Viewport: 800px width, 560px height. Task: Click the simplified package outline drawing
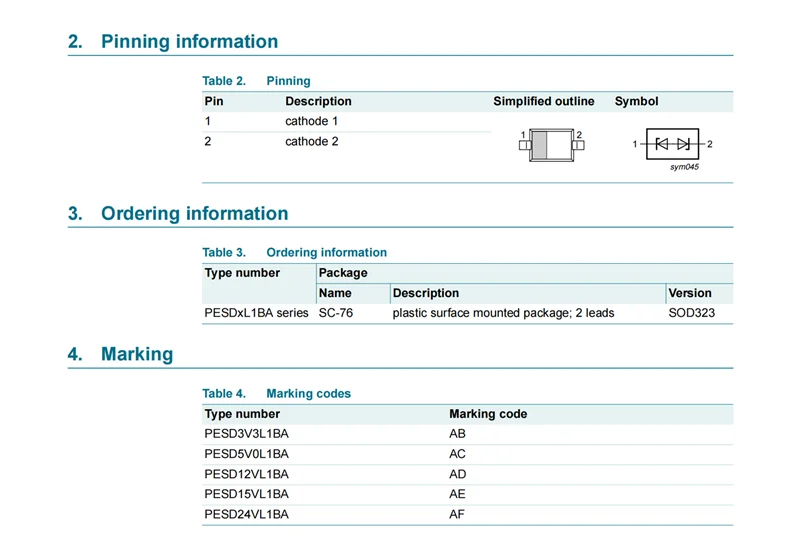tap(552, 145)
